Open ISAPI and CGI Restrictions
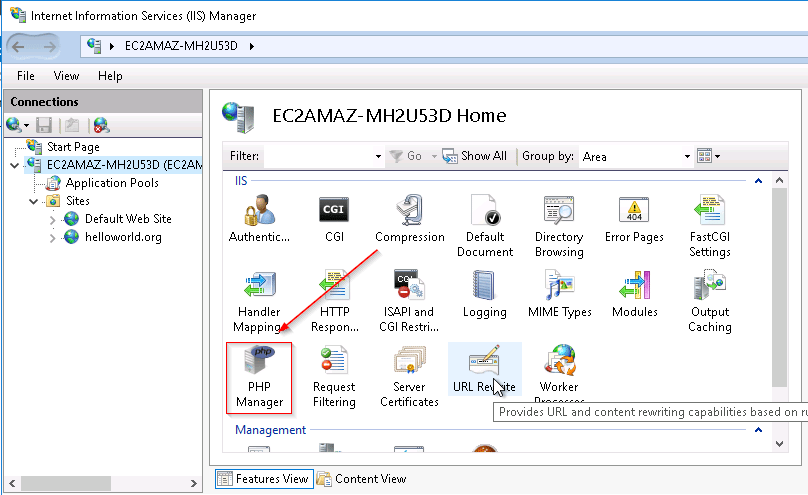This screenshot has width=808, height=495. point(409,301)
